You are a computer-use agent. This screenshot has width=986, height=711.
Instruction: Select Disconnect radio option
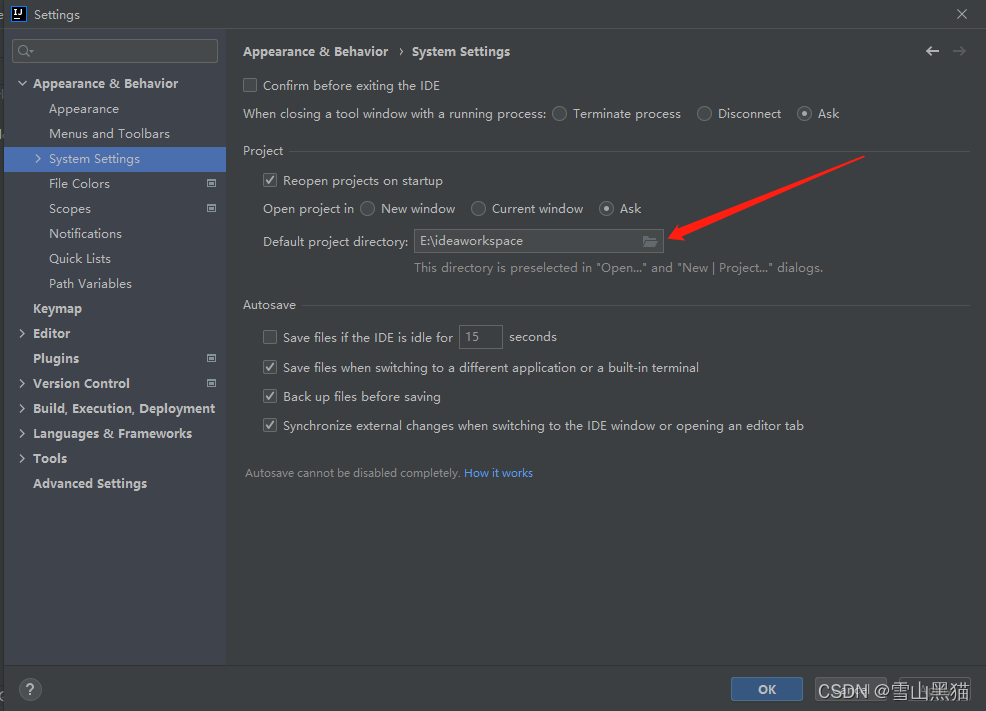point(704,114)
